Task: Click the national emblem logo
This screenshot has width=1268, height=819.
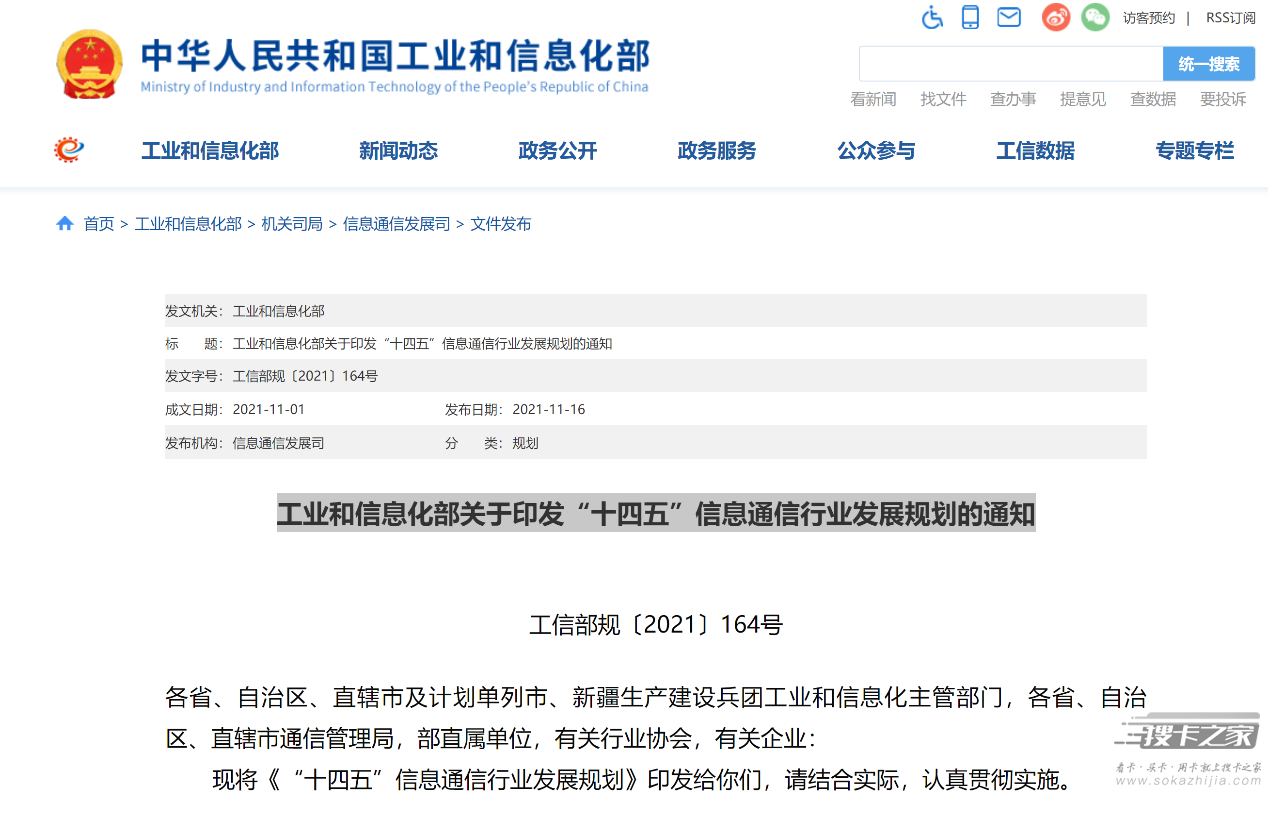Action: pyautogui.click(x=90, y=64)
